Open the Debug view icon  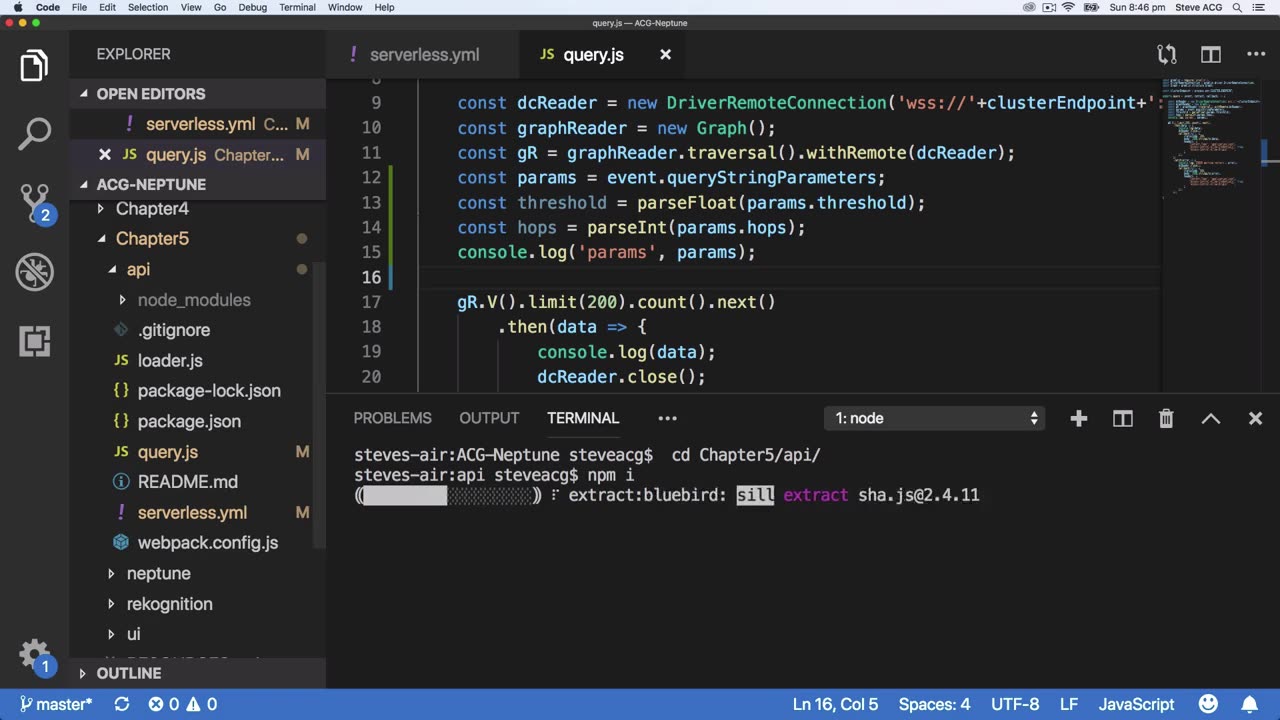click(34, 272)
